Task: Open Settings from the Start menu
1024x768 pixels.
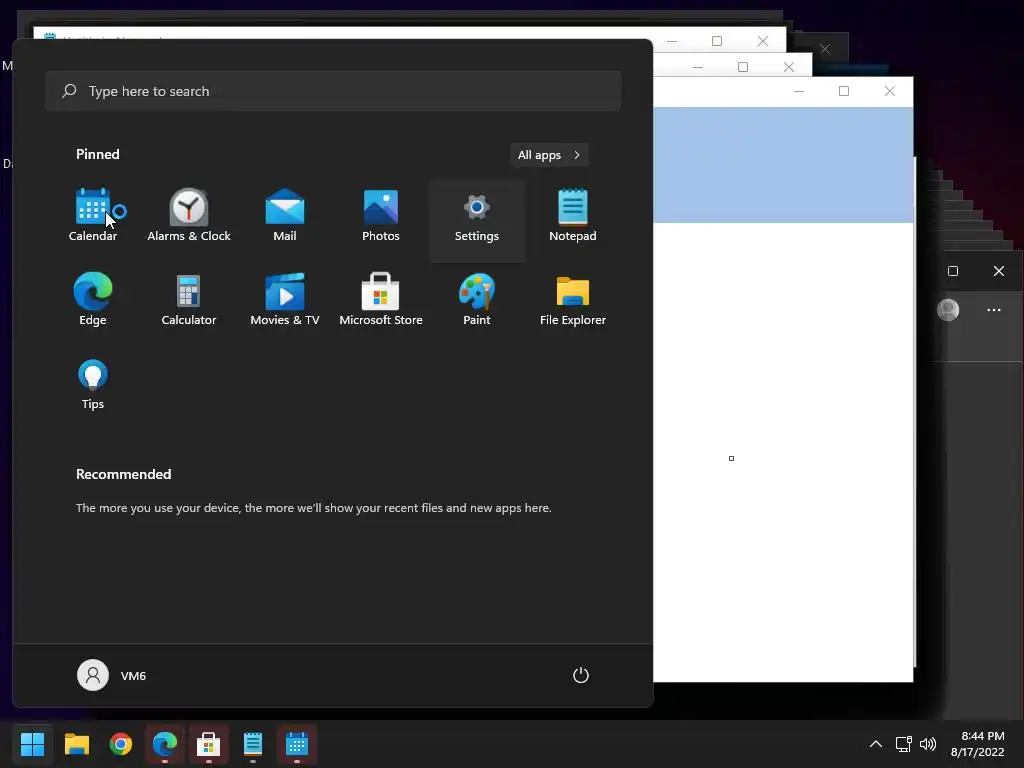Action: [477, 221]
